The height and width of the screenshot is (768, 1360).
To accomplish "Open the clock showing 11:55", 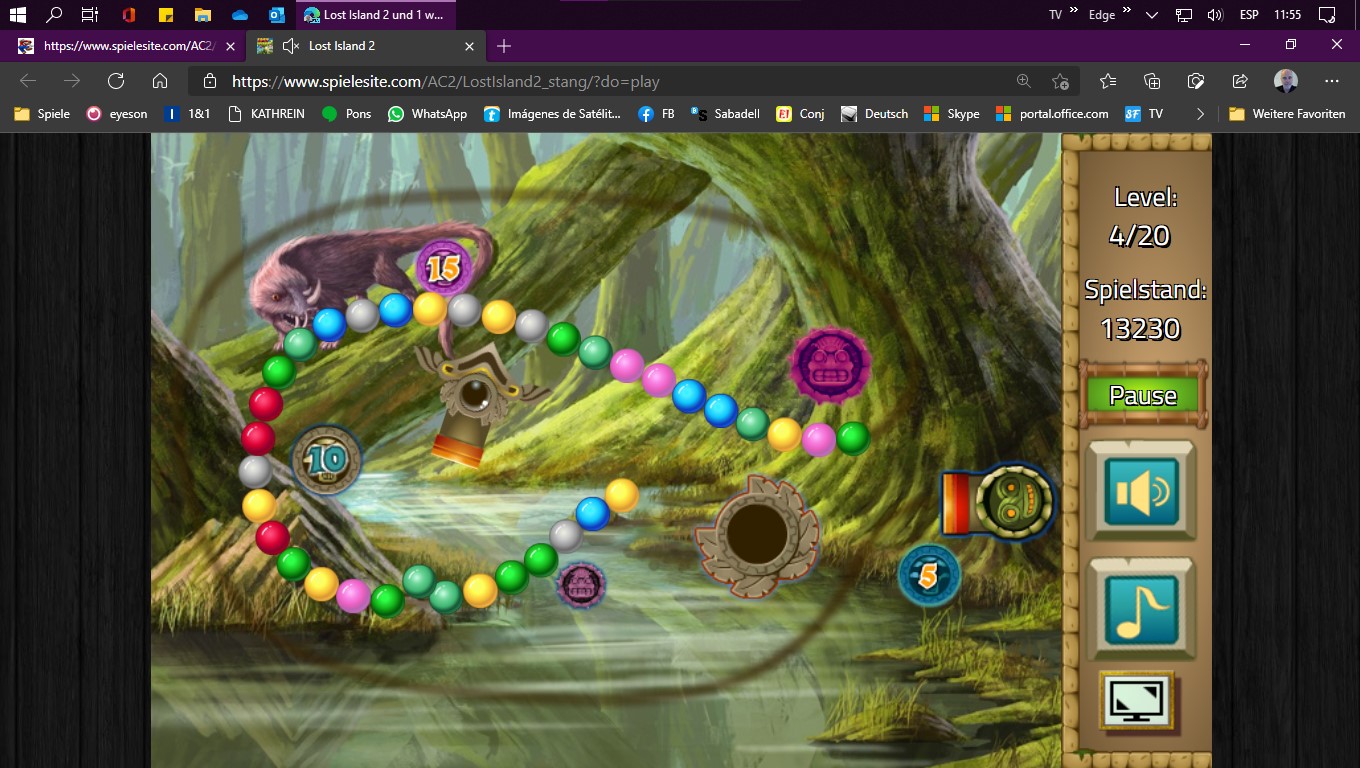I will point(1288,15).
